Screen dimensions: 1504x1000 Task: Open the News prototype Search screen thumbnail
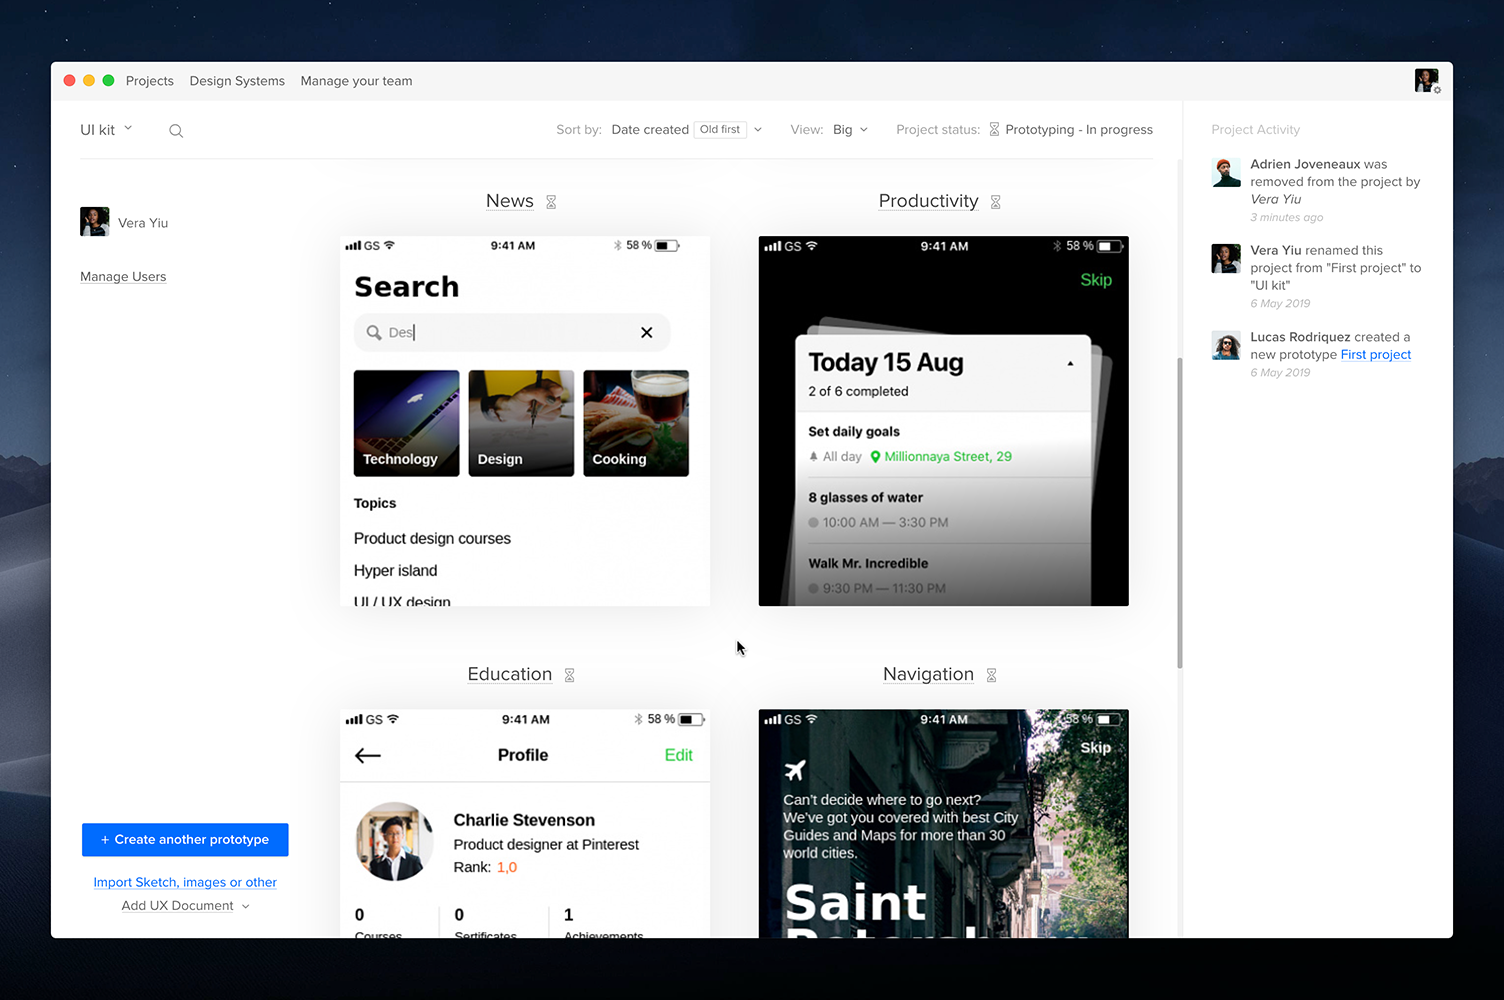pos(525,421)
